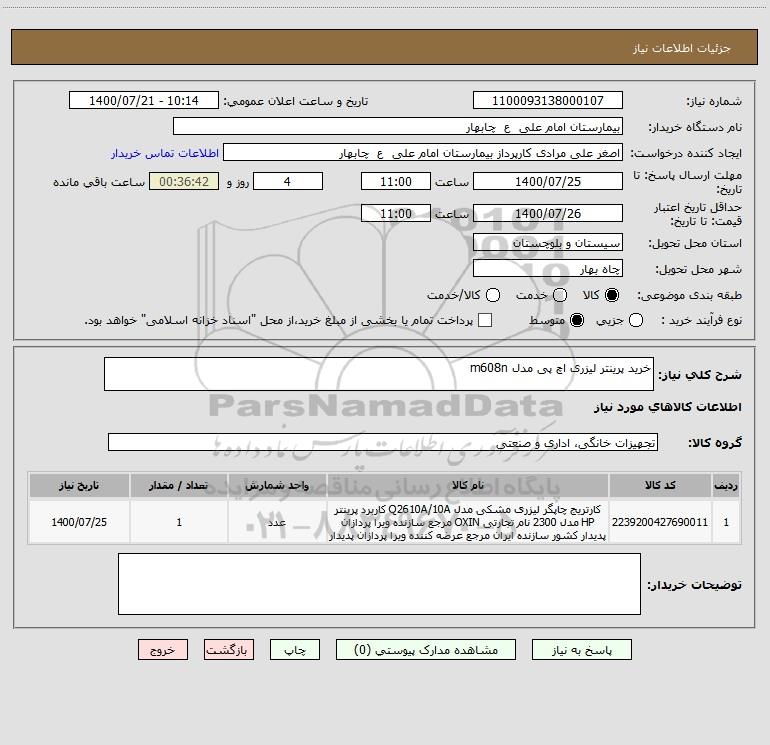
Task: Click the announcement date field 1400/07/21 - 10:14
Action: (x=144, y=101)
